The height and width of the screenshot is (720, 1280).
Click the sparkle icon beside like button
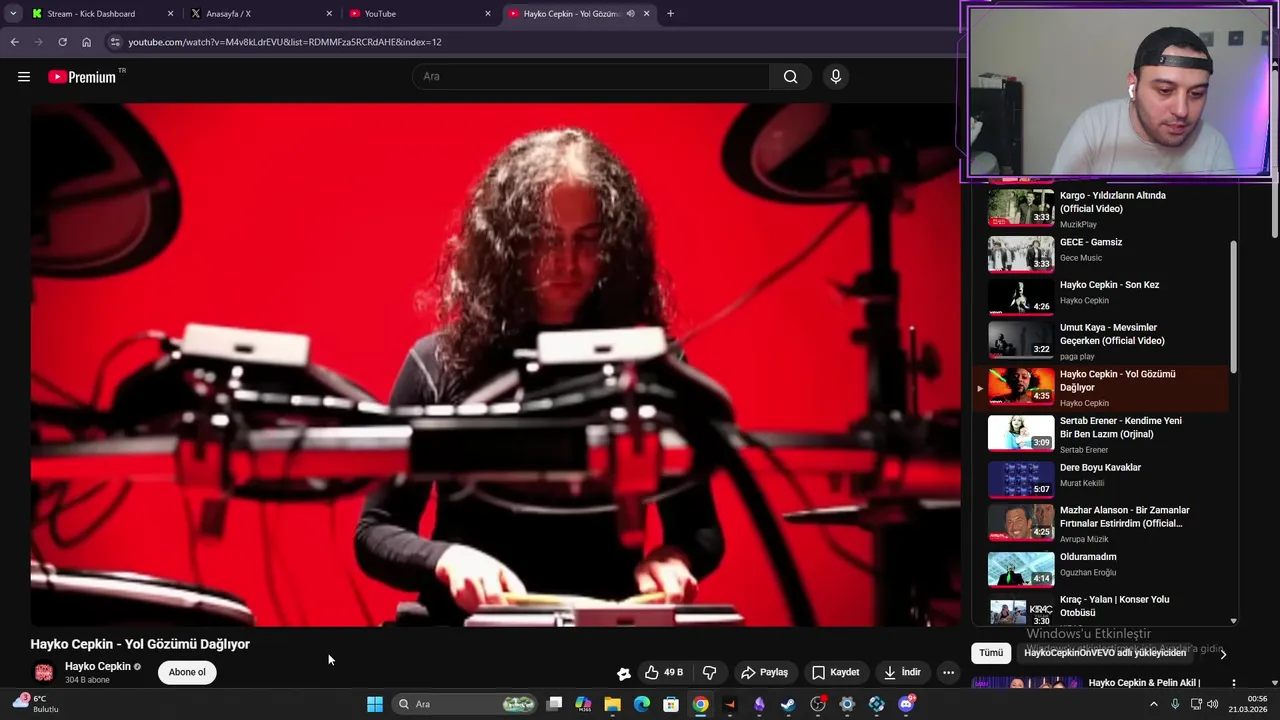623,673
